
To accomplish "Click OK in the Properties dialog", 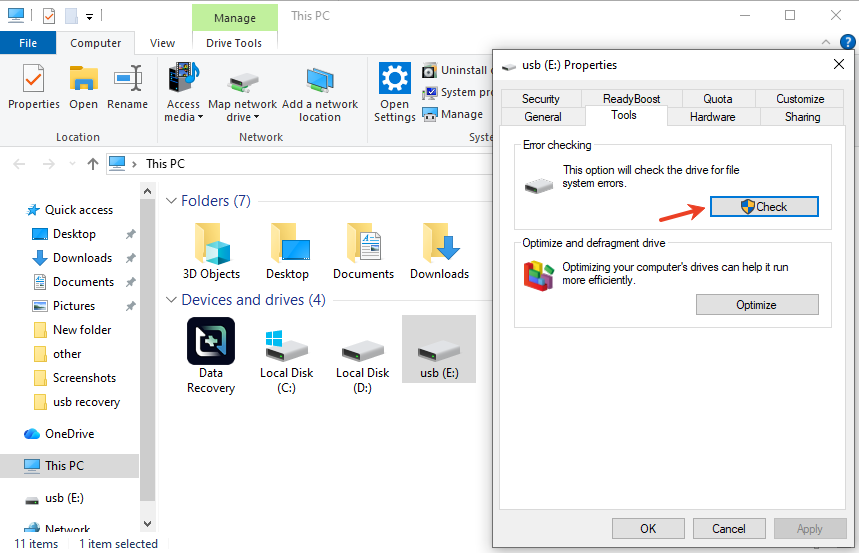I will (648, 528).
